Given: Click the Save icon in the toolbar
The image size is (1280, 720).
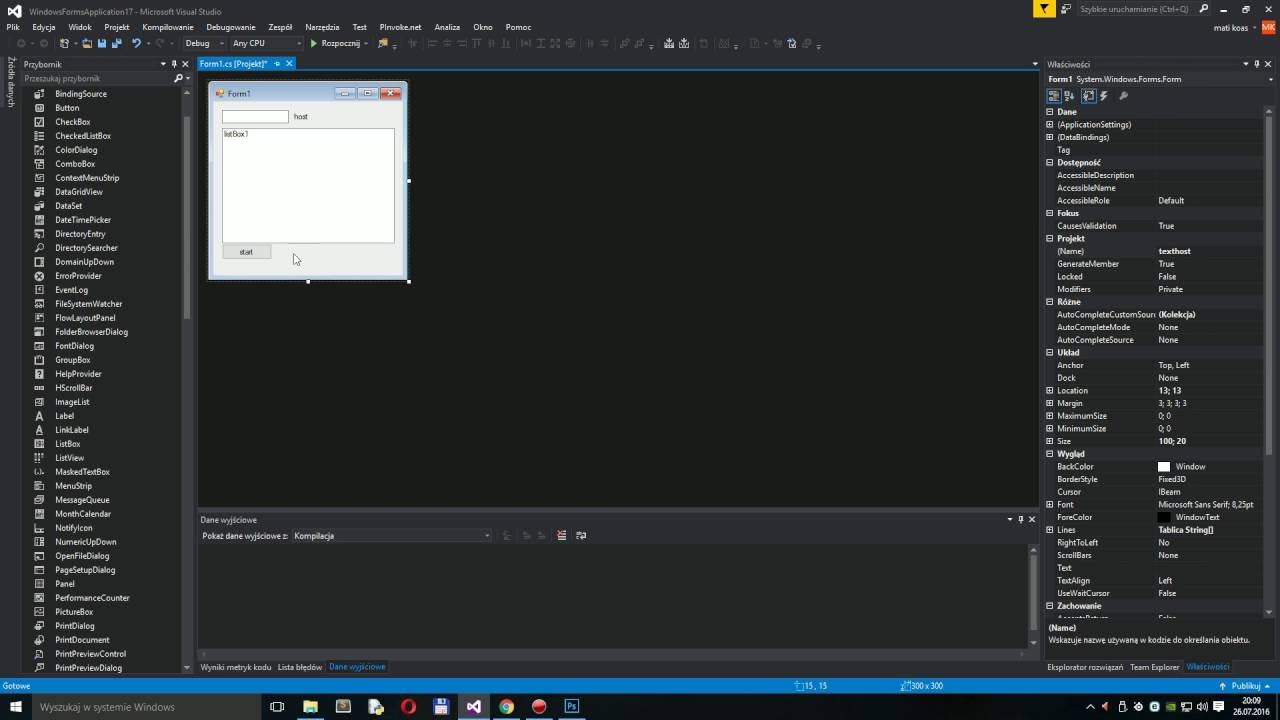Looking at the screenshot, I should [102, 43].
